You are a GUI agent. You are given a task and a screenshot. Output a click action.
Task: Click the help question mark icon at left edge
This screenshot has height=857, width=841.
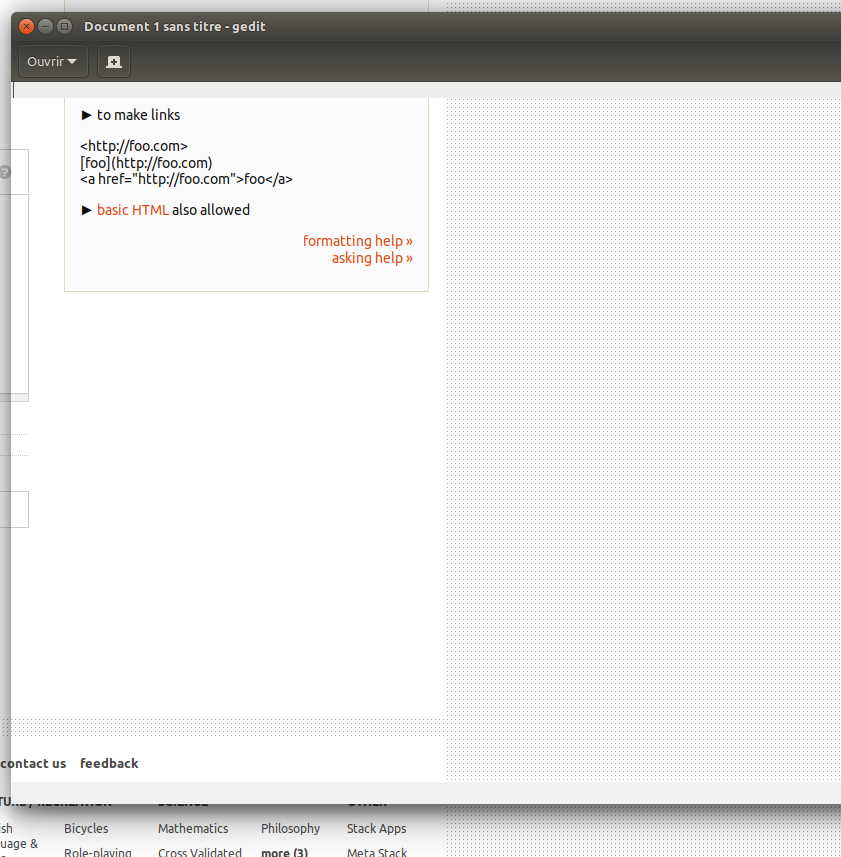(x=4, y=172)
